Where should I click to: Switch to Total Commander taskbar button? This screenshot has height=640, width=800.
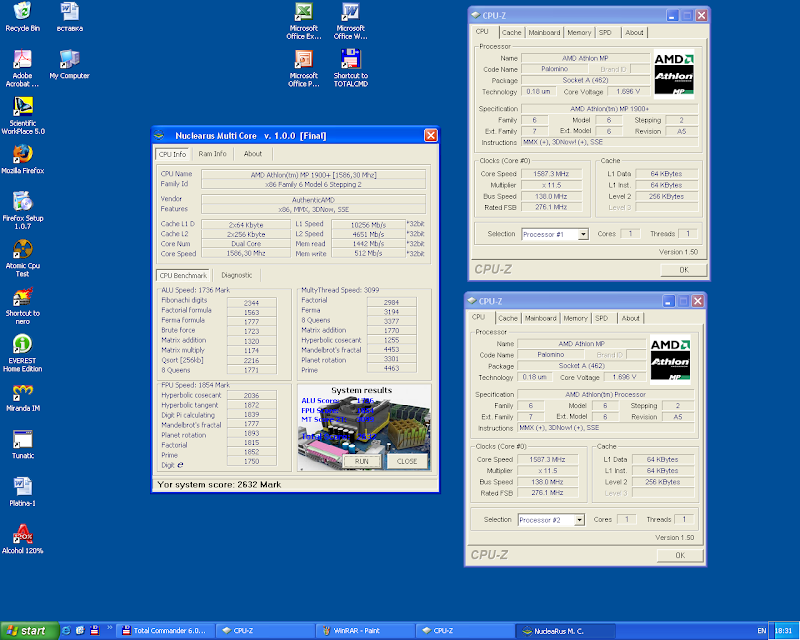(166, 631)
